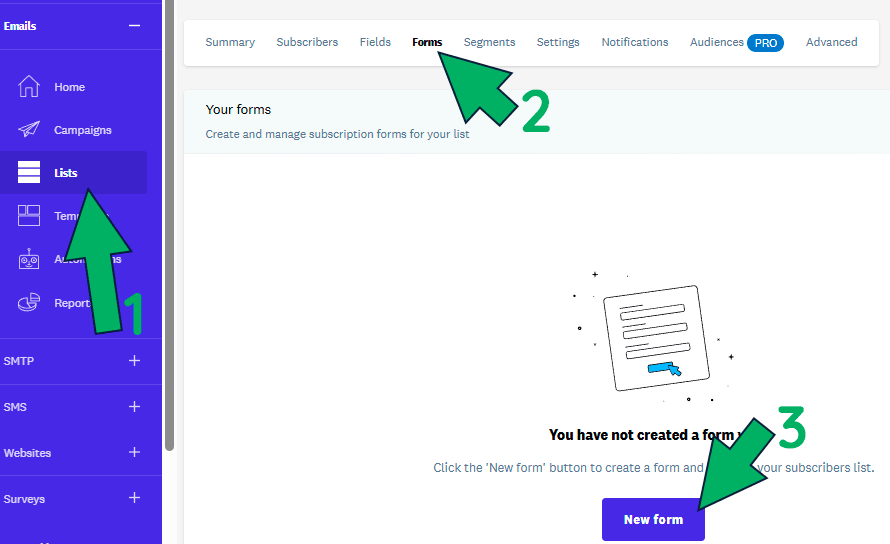Click the Lists stacked bars icon
The height and width of the screenshot is (544, 890).
(x=29, y=173)
